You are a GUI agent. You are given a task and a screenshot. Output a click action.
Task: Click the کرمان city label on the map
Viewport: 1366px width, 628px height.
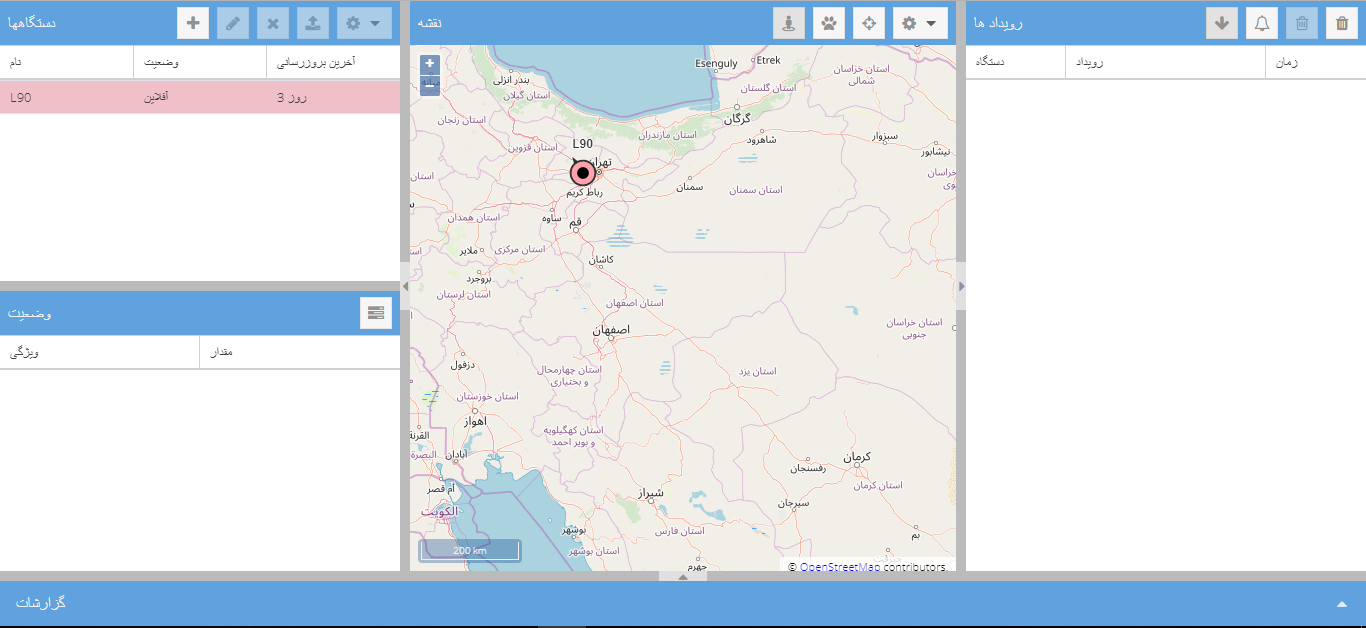click(857, 457)
